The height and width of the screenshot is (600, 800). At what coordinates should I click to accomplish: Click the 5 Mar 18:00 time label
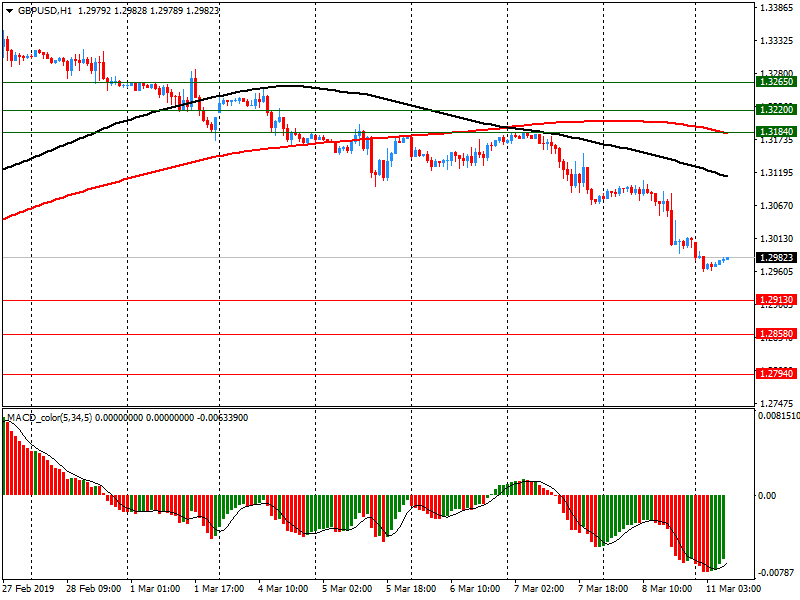coord(411,589)
